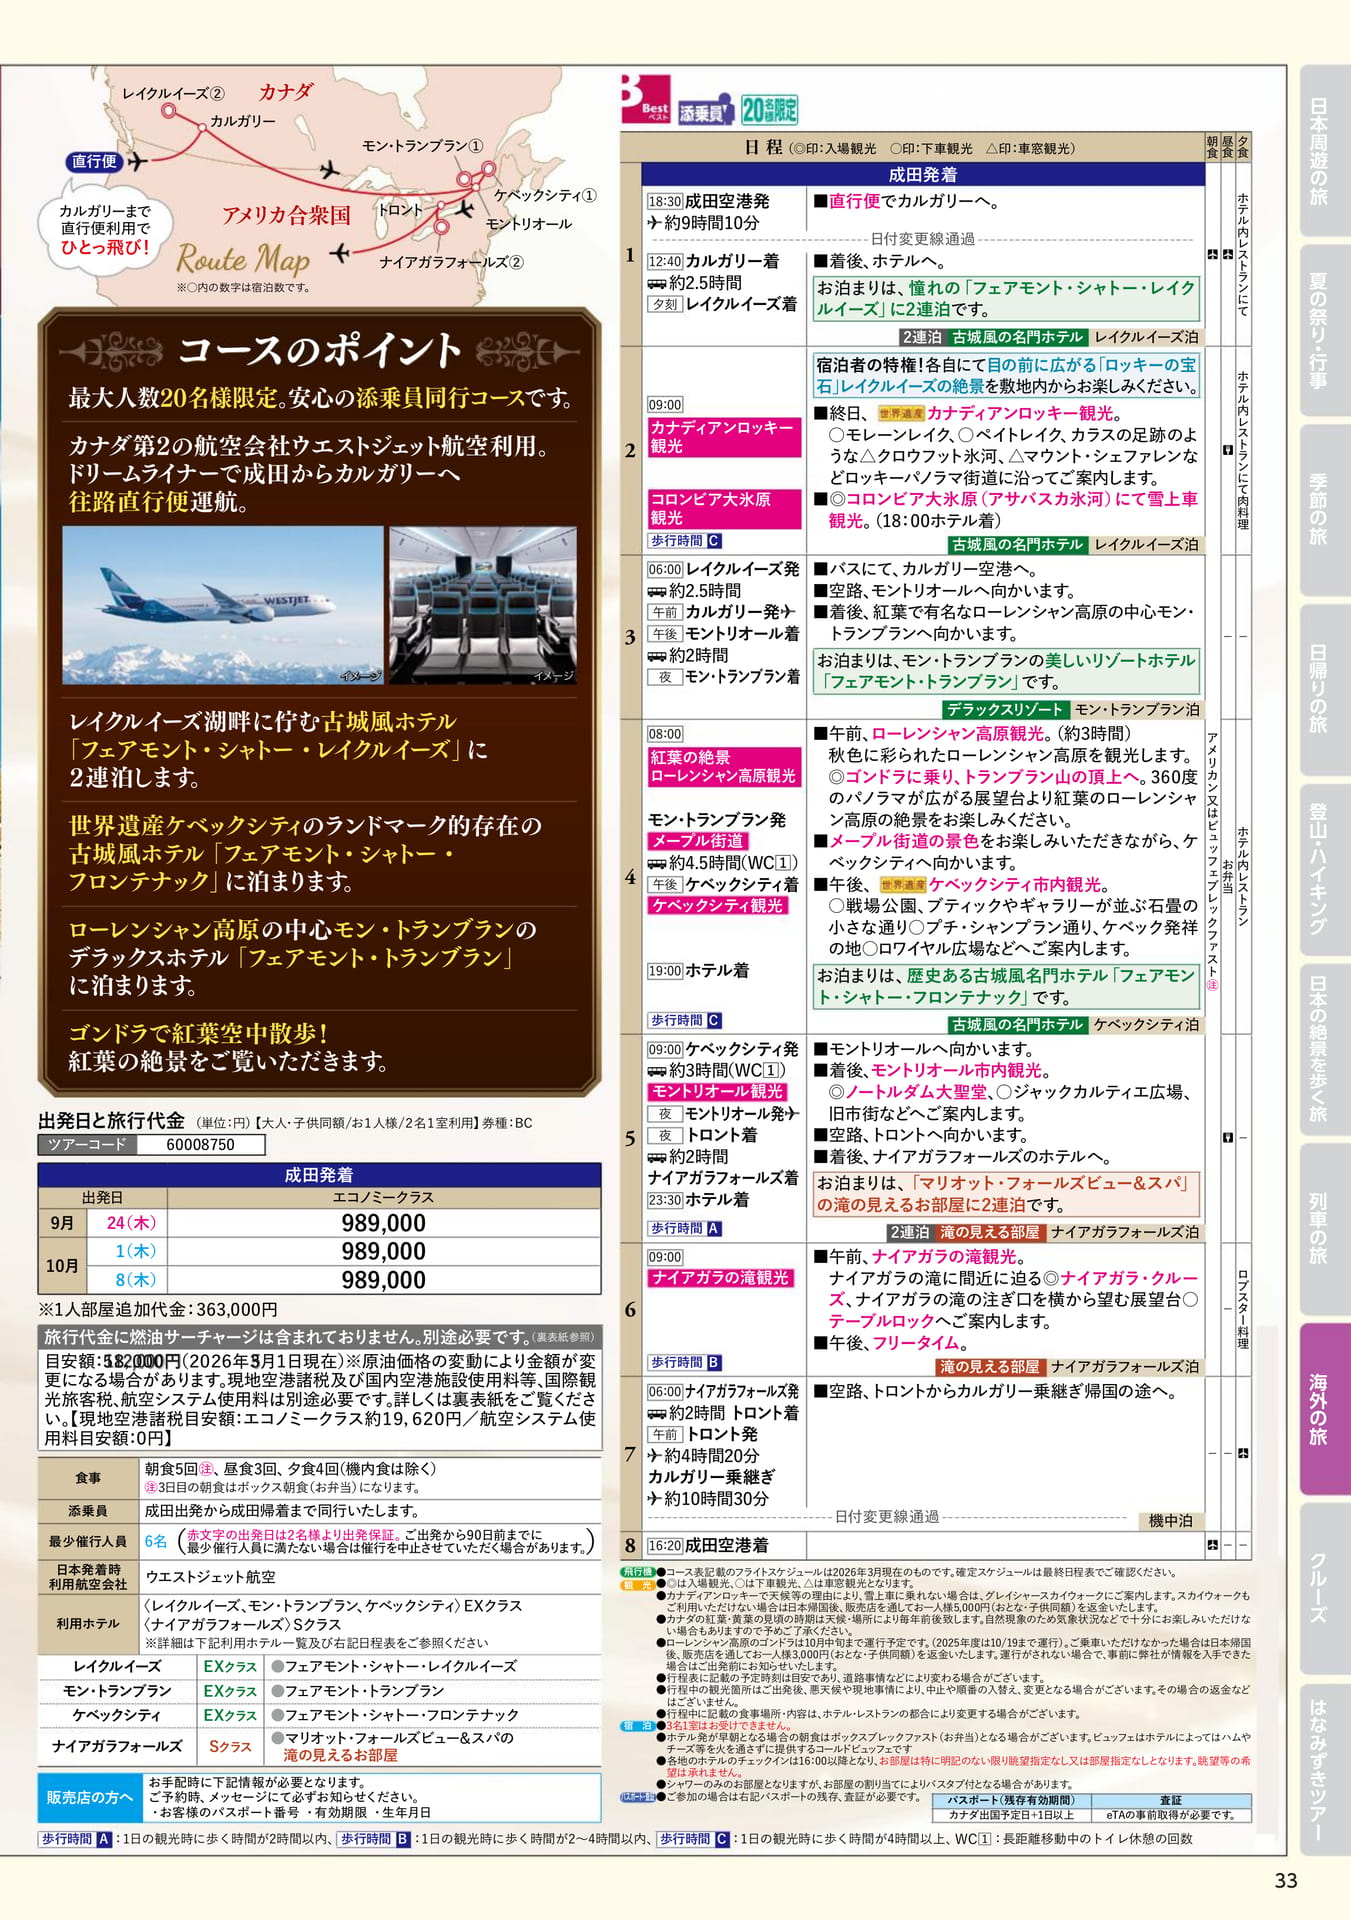Click the pink カナディアンロッキー観光 label

[x=724, y=437]
